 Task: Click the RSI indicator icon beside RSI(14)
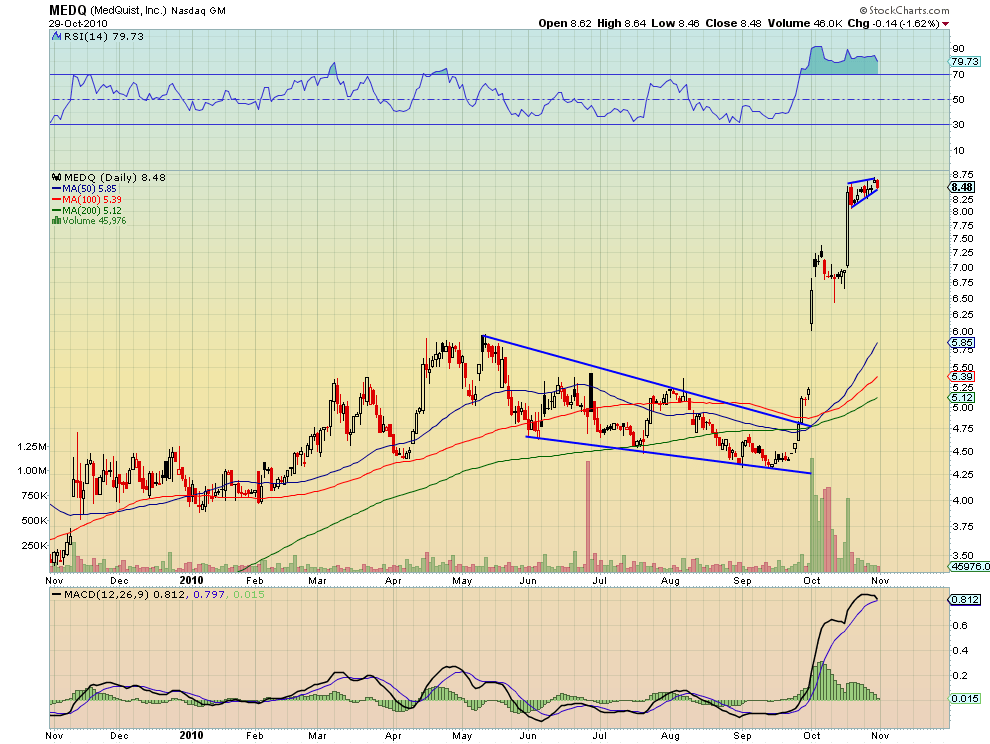point(56,37)
